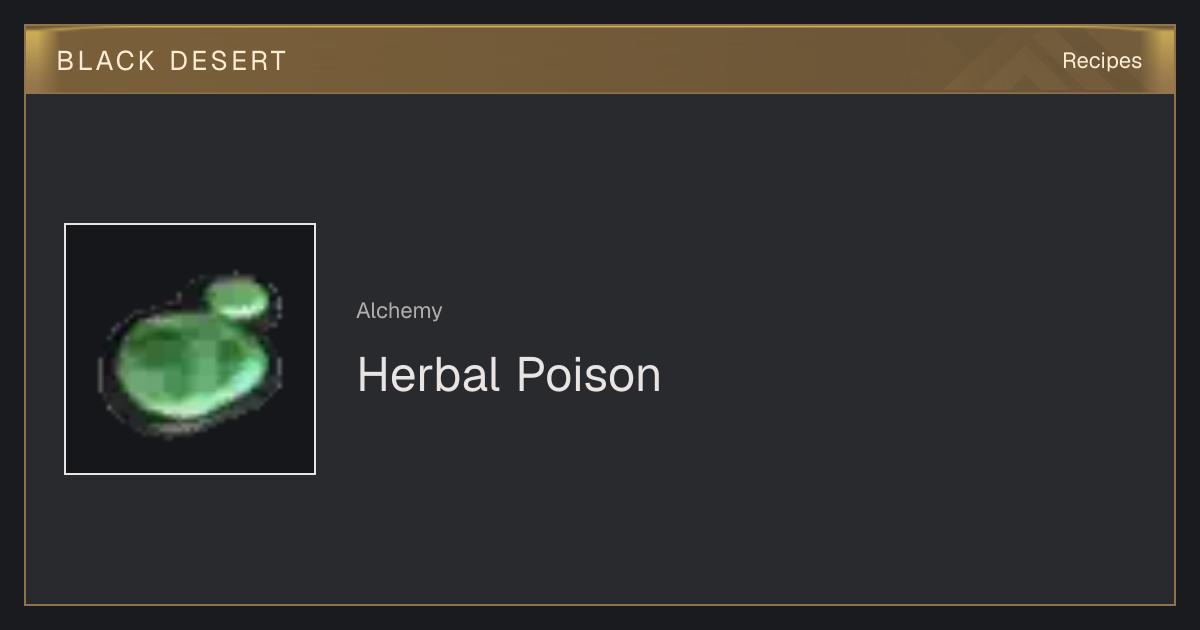Image resolution: width=1200 pixels, height=630 pixels.
Task: Click the gold header banner
Action: pos(600,60)
